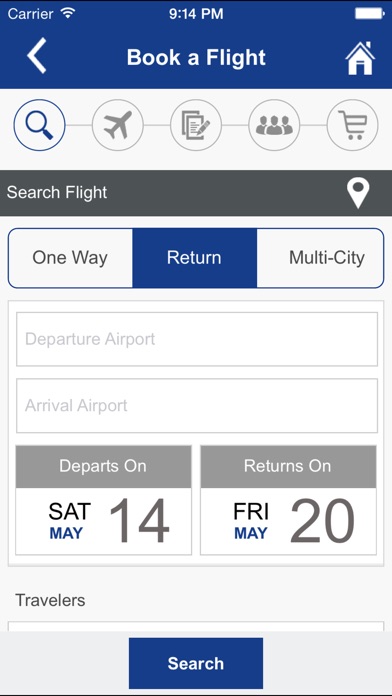This screenshot has width=392, height=696.
Task: Switch to One Way trip type
Action: tap(70, 258)
